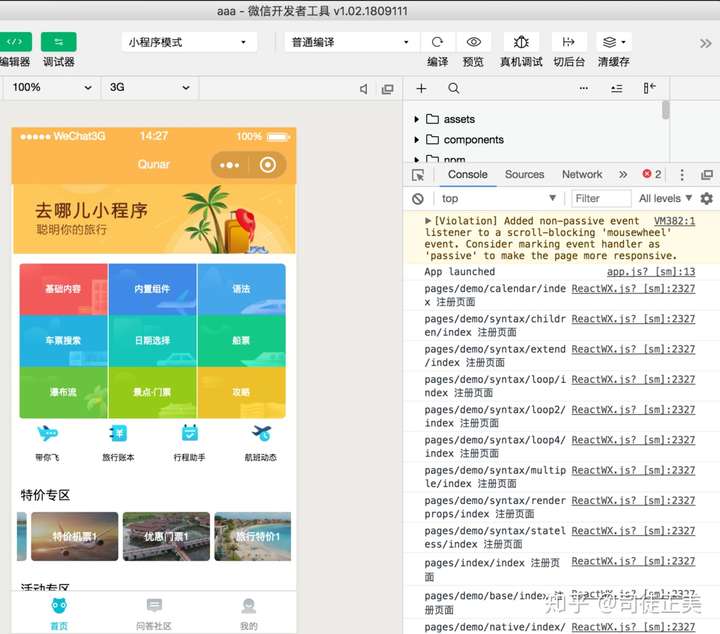Open the 内置组件 blue tile
Viewport: 720px width, 634px height.
click(152, 289)
